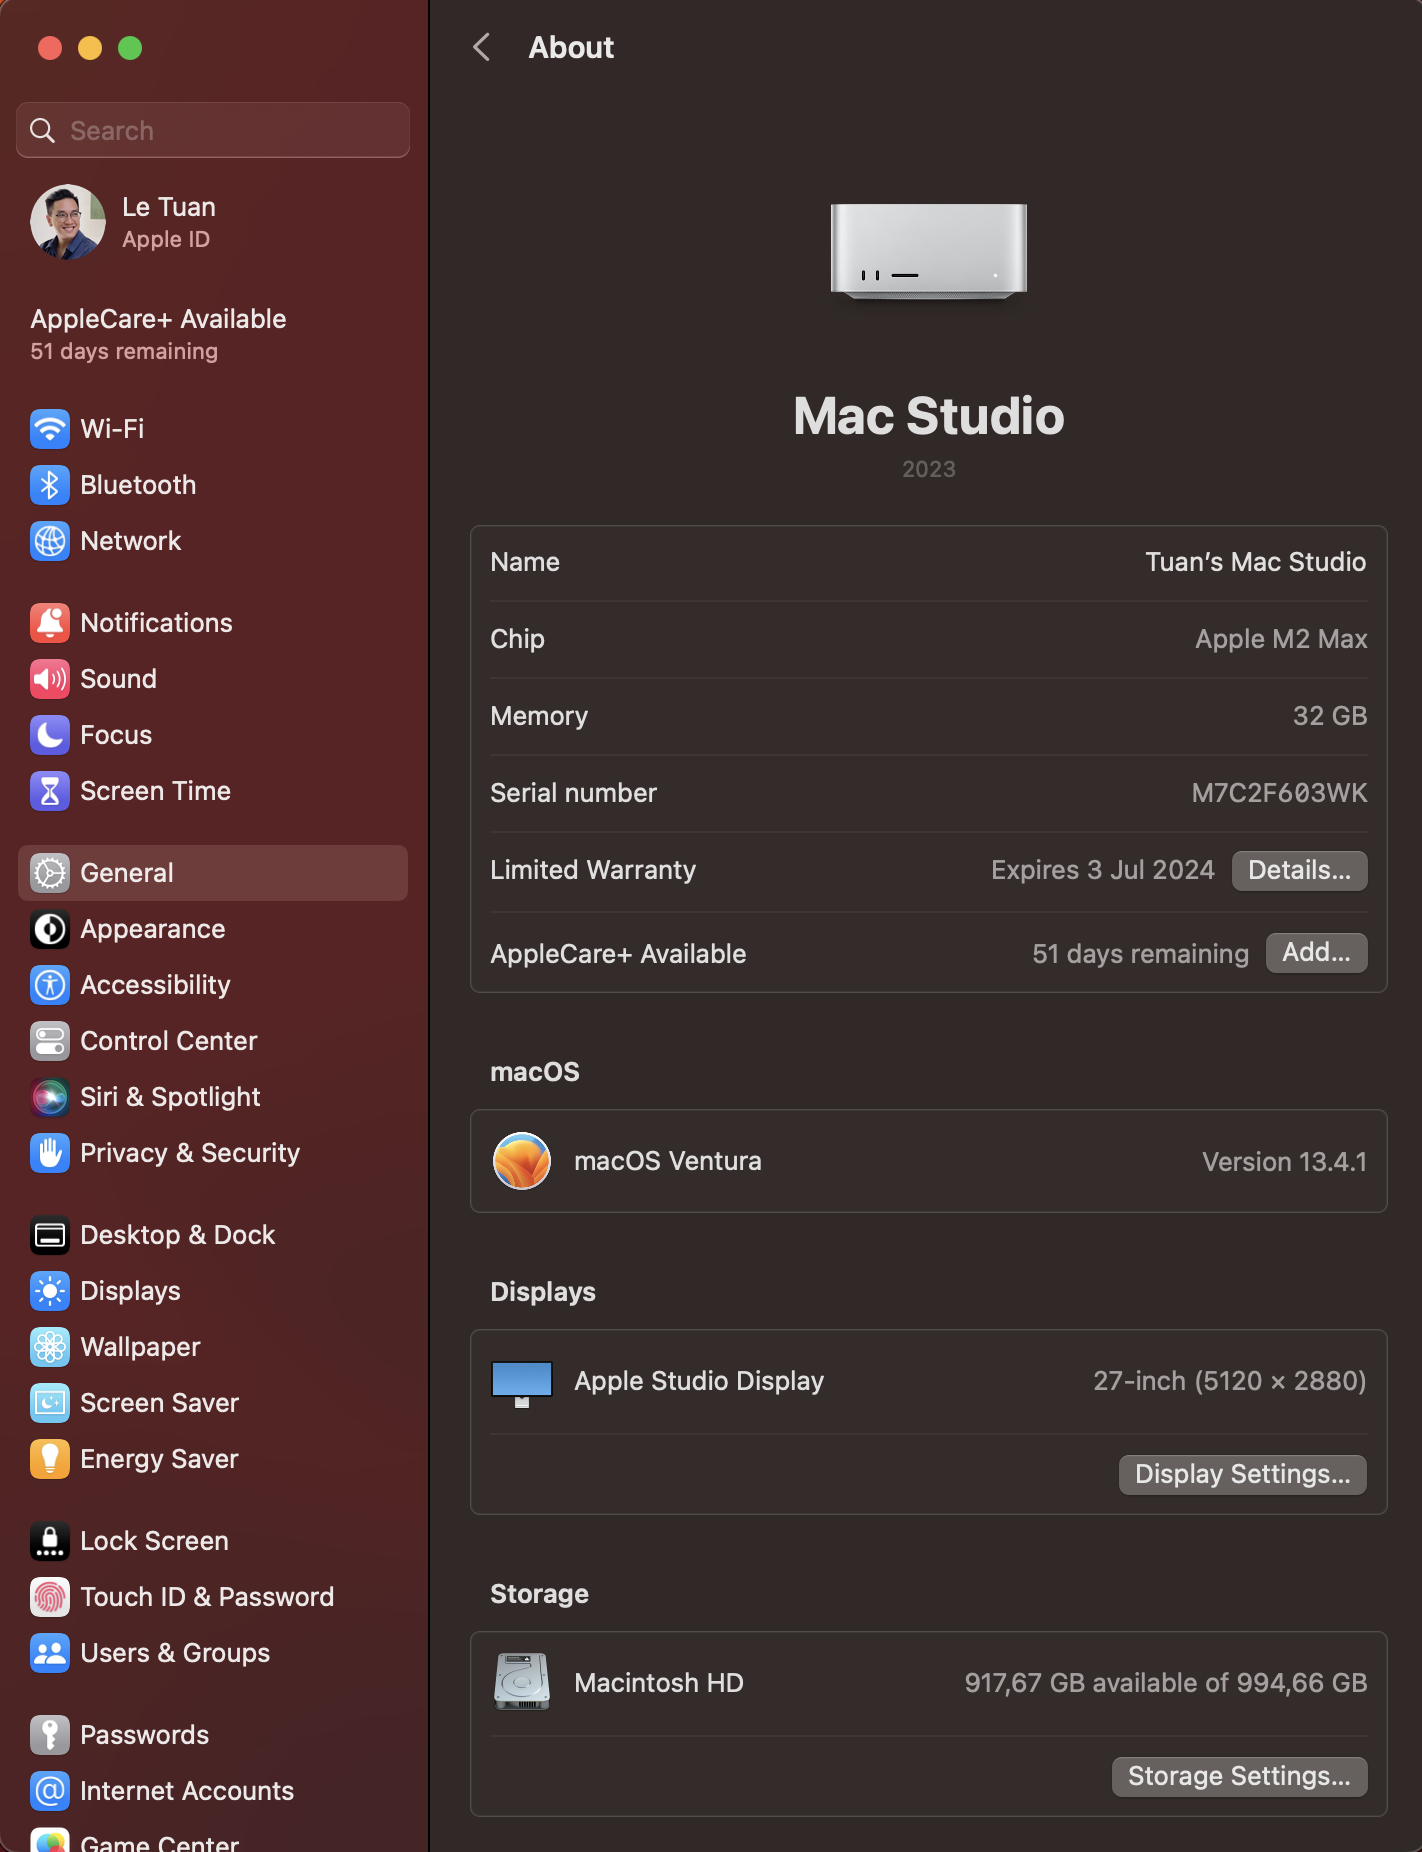1422x1852 pixels.
Task: Select the serial number M7C2F603WK
Action: 1279,793
